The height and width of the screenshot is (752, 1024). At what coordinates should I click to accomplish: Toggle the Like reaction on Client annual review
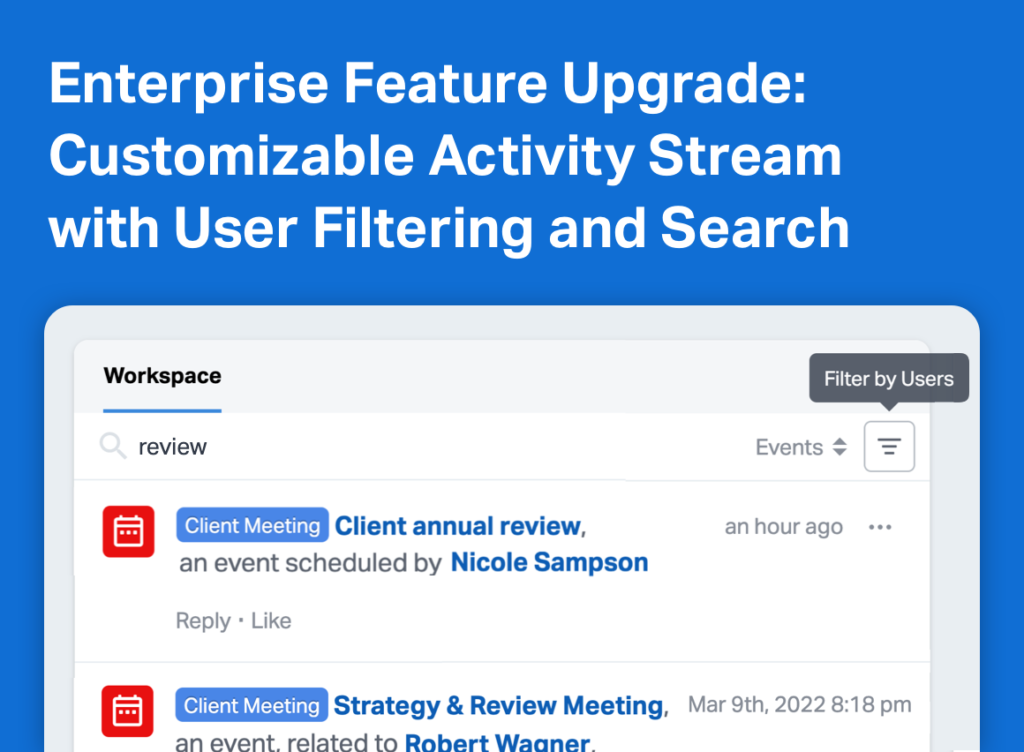pos(272,620)
